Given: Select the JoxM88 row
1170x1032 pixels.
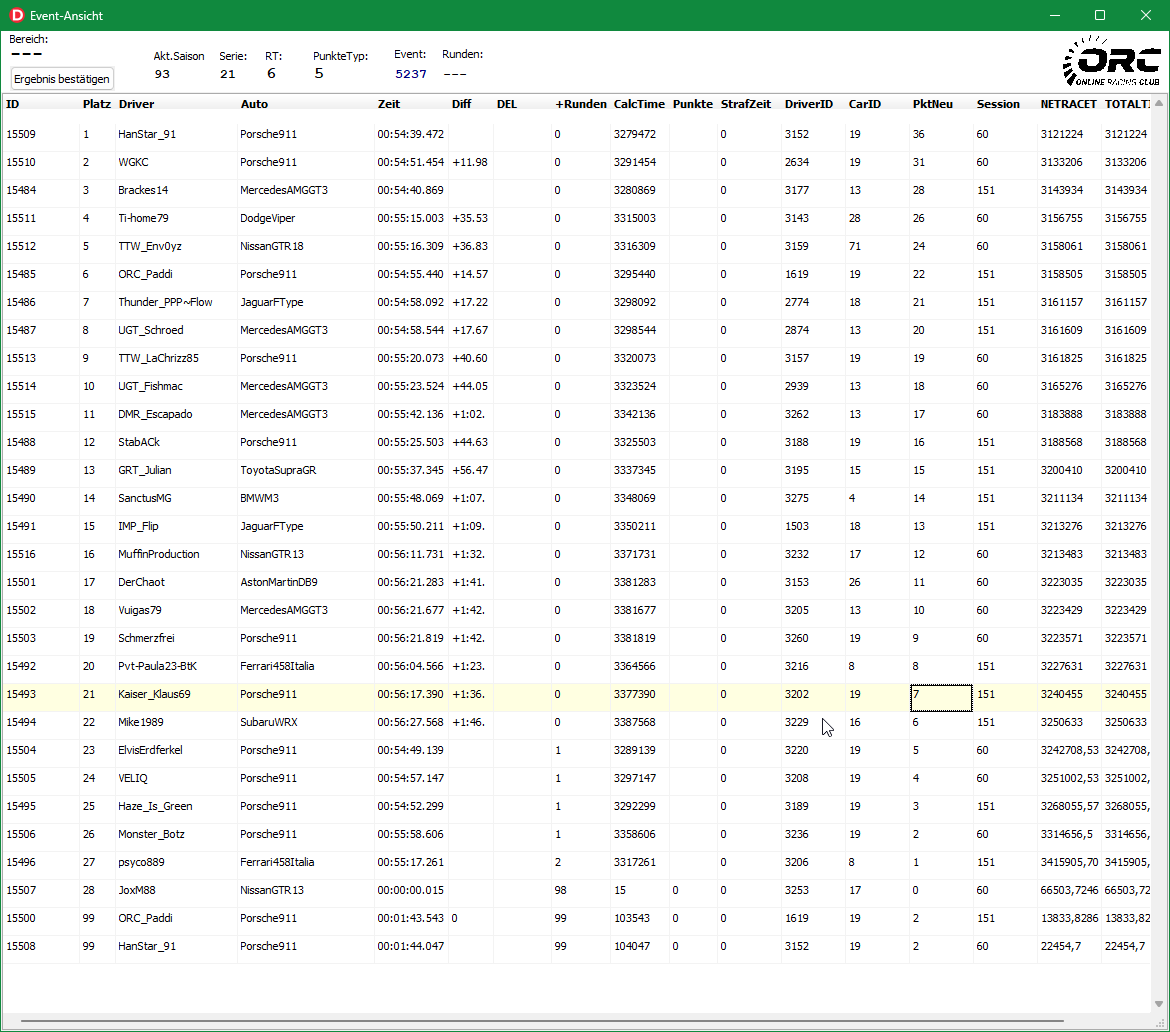Looking at the screenshot, I should [139, 890].
